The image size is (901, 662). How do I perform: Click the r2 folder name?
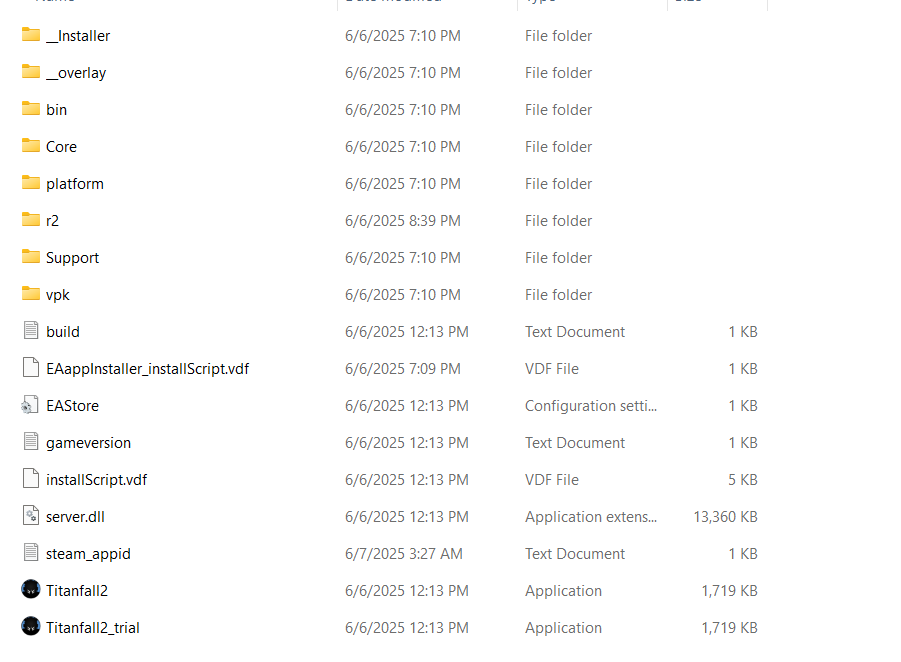[x=52, y=221]
